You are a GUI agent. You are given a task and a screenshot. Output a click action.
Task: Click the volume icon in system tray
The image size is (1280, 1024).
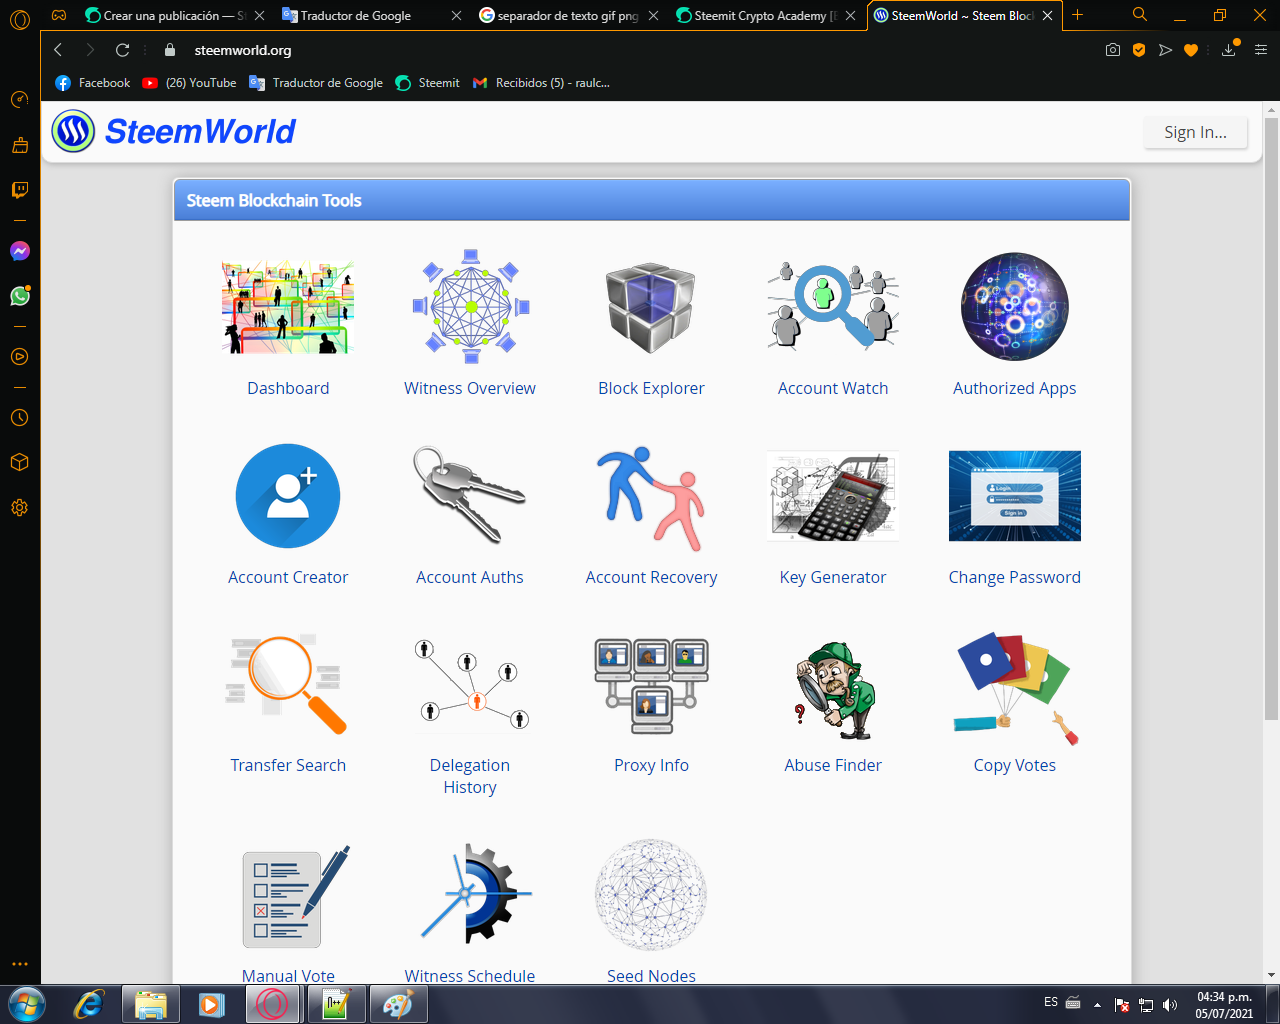click(1170, 1004)
